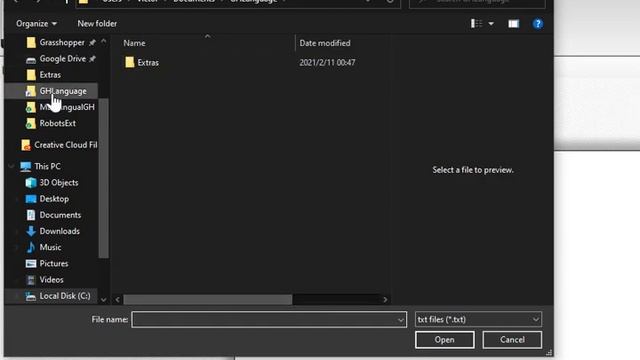Click the New folder button
The width and height of the screenshot is (640, 360).
click(x=97, y=24)
